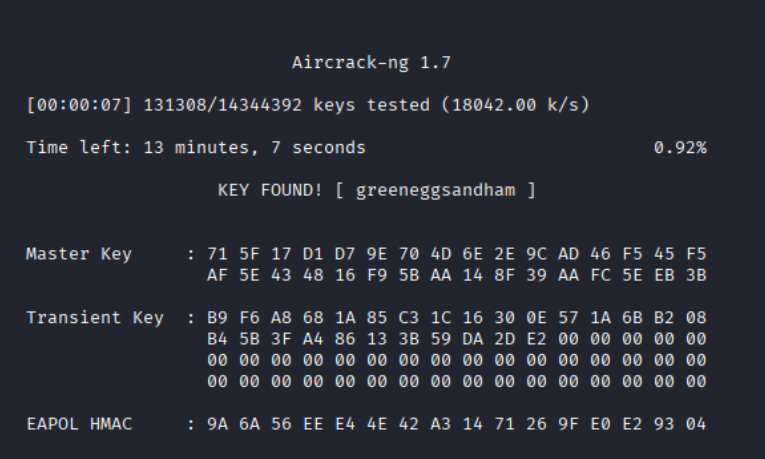Click the EAPOL HMAC hex value
Image resolution: width=765 pixels, height=459 pixels.
(456, 424)
